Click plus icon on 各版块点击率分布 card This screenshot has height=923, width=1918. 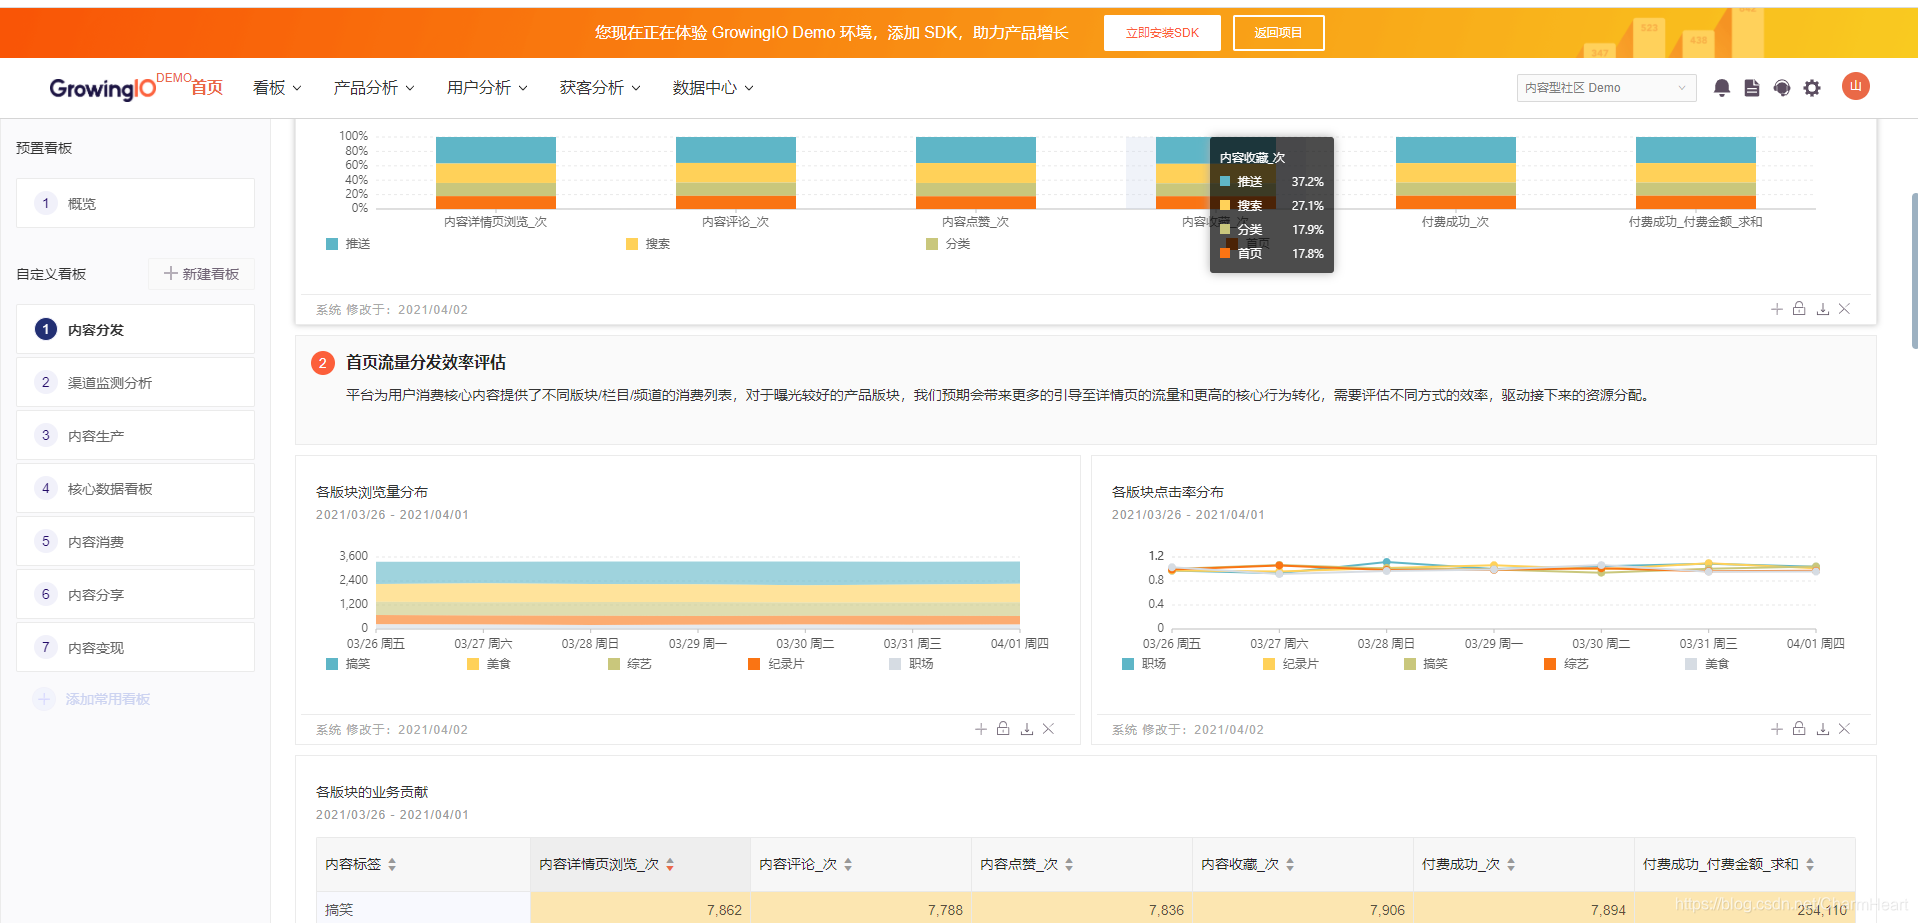(1777, 729)
